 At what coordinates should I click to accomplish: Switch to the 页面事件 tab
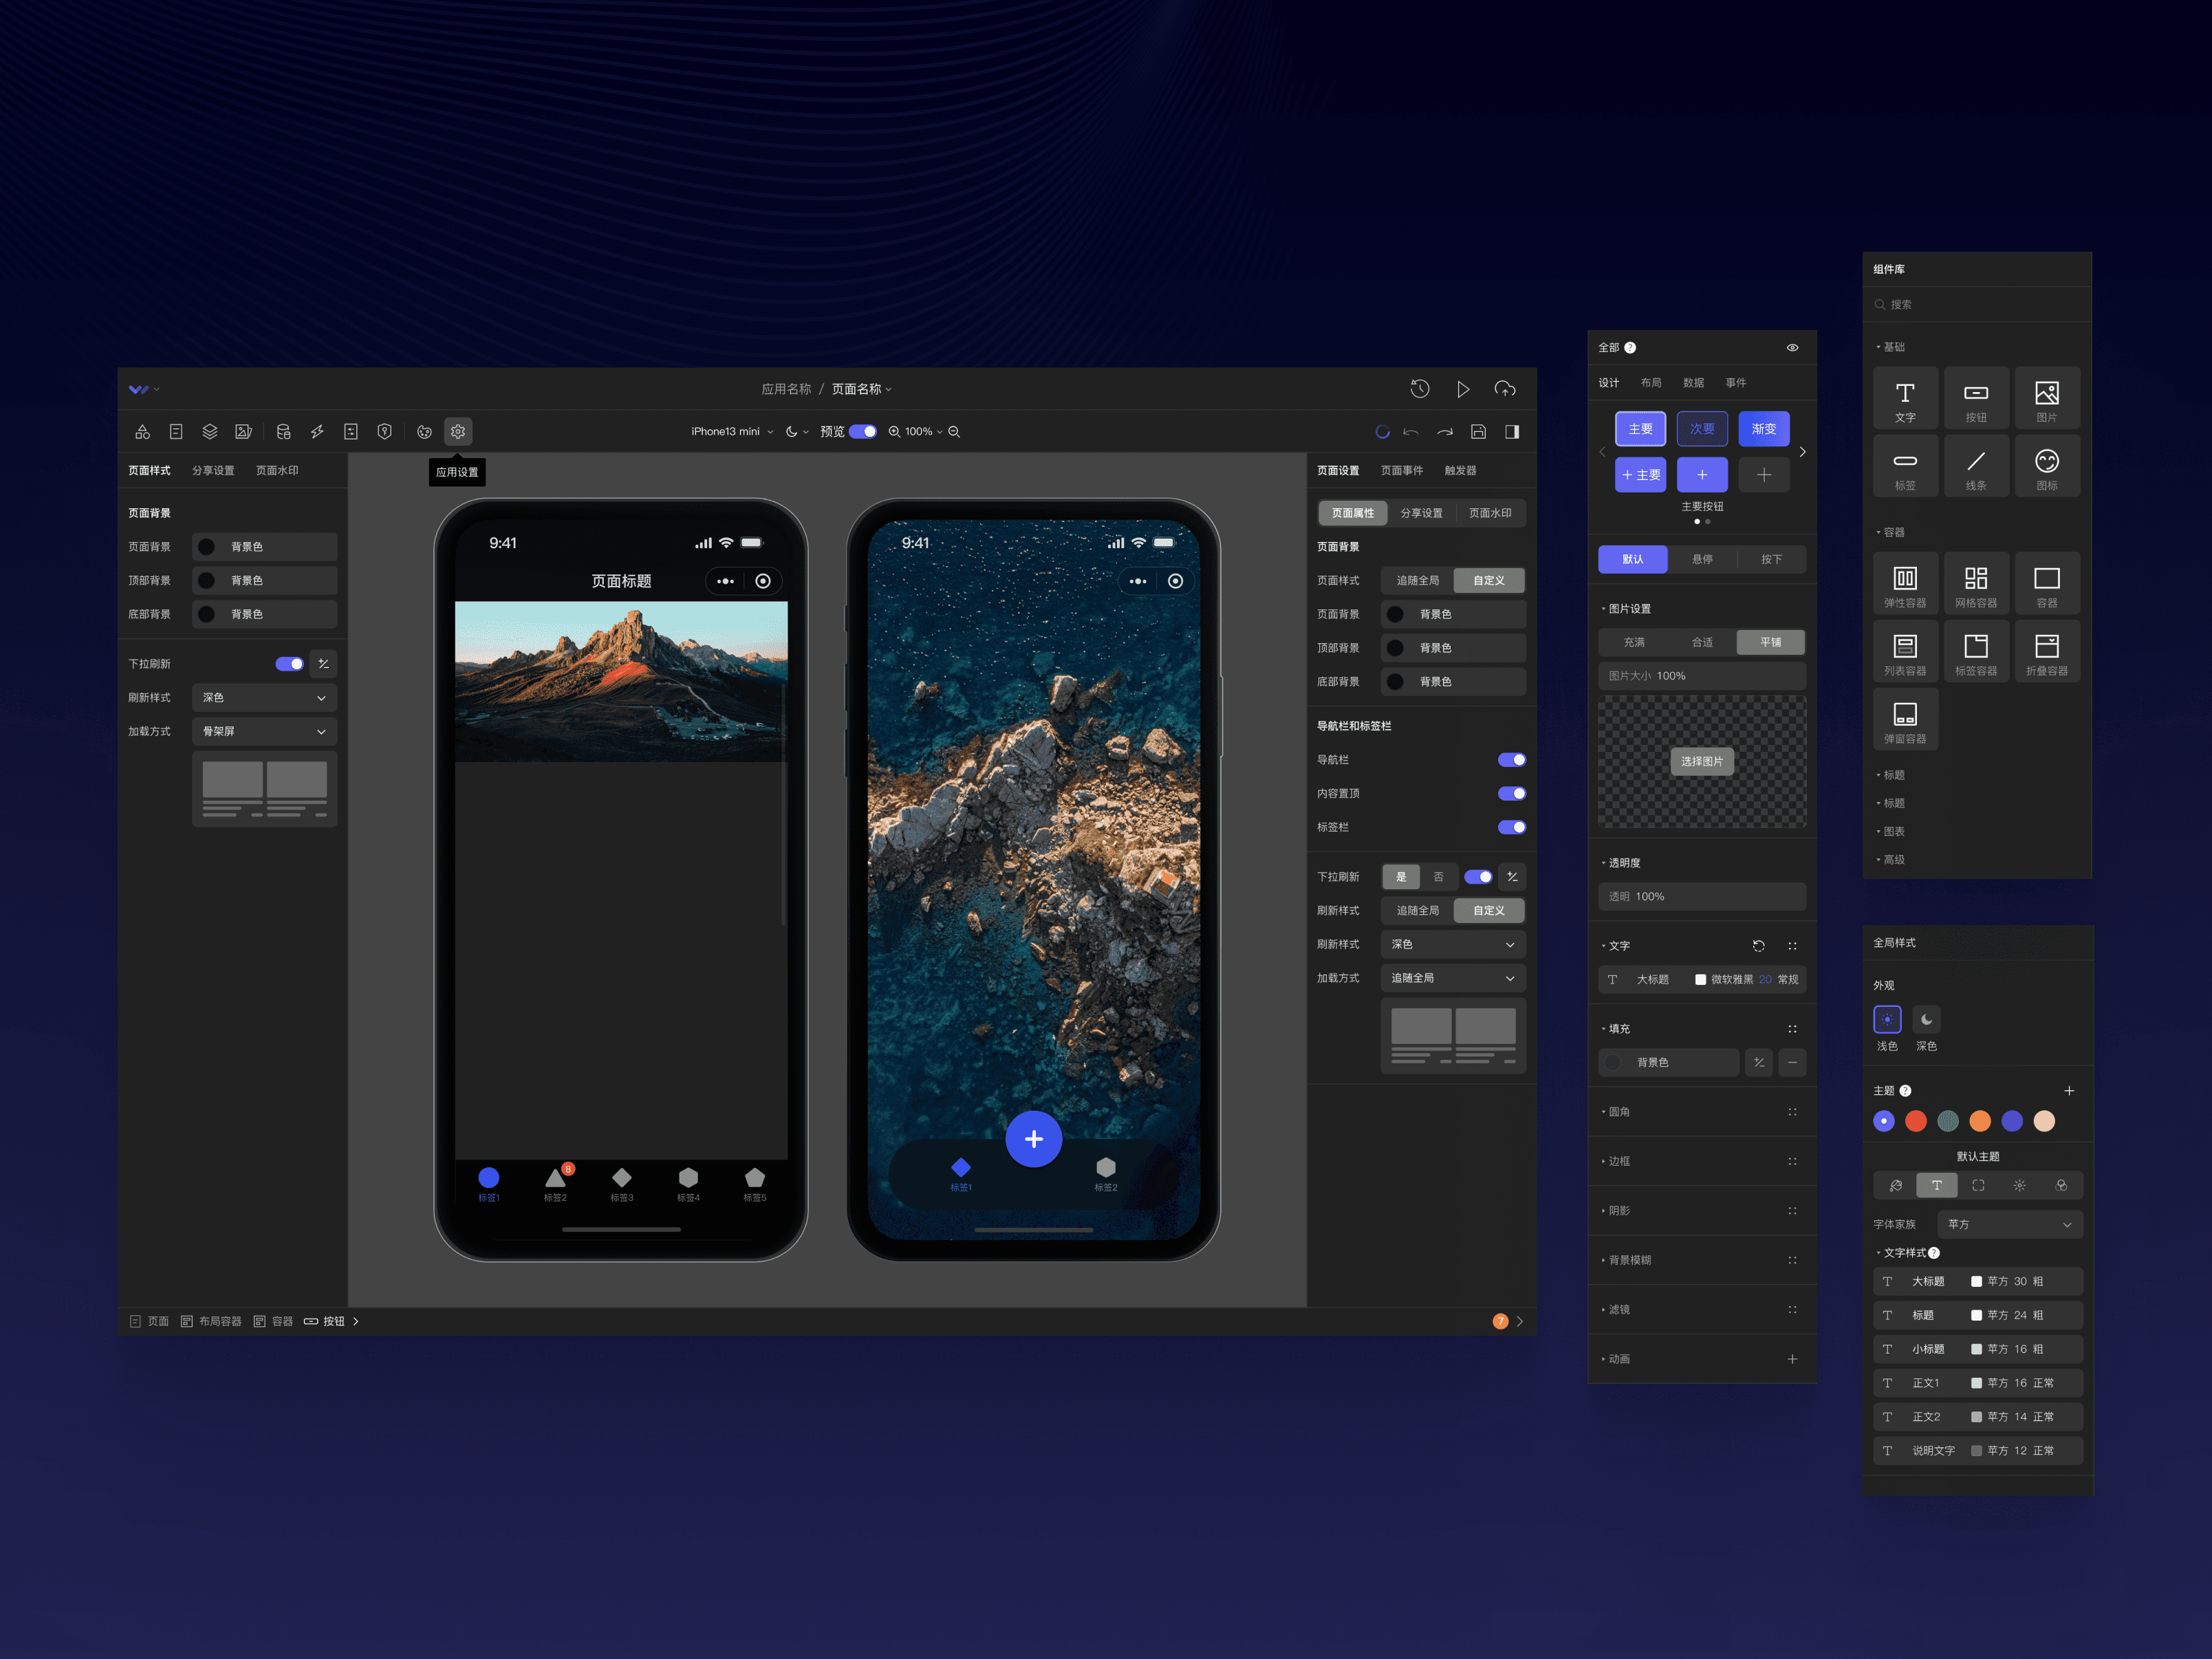1402,471
